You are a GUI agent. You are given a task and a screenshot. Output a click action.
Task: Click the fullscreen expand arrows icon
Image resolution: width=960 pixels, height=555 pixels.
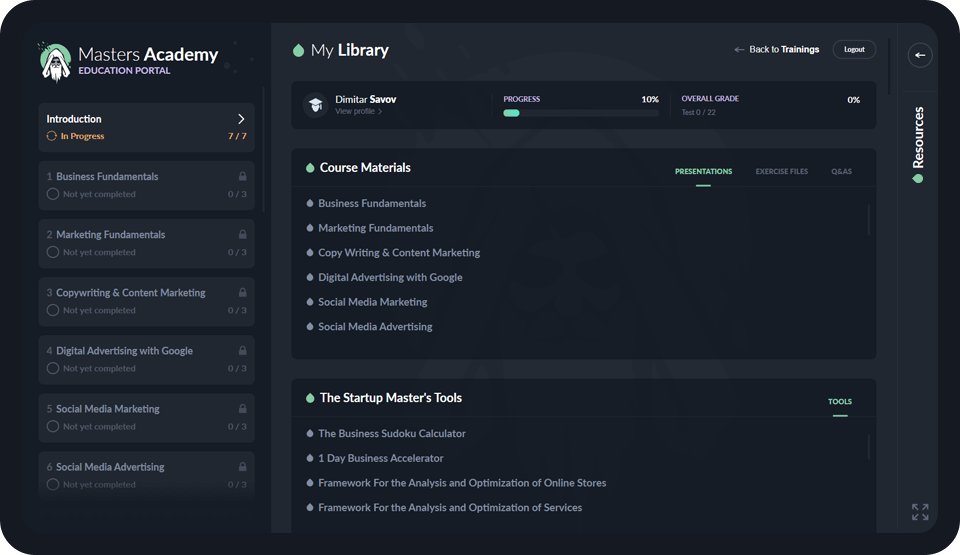click(x=920, y=512)
